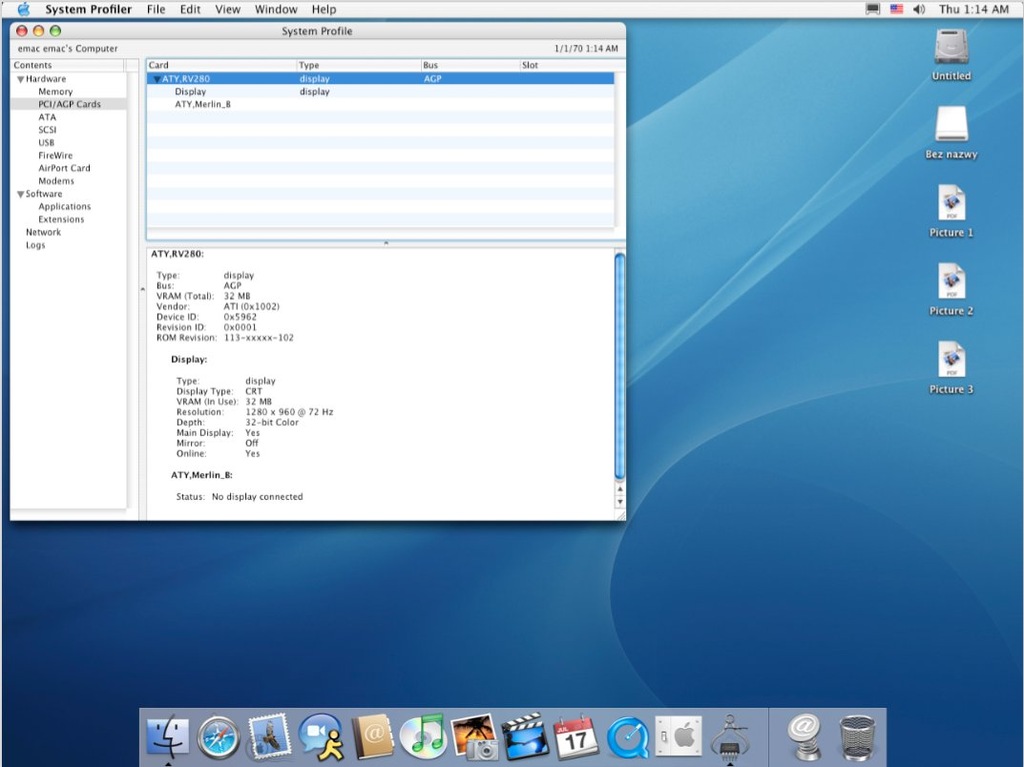Click the details pane scrollbar thumb

tap(620, 367)
